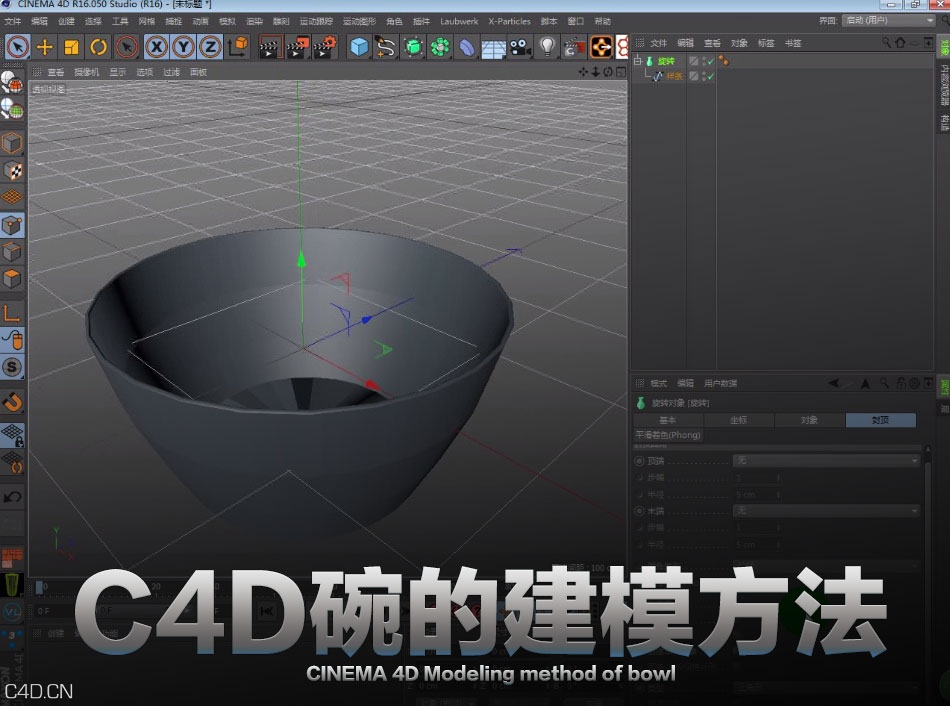Open the viewport 显示 menu

click(x=118, y=72)
